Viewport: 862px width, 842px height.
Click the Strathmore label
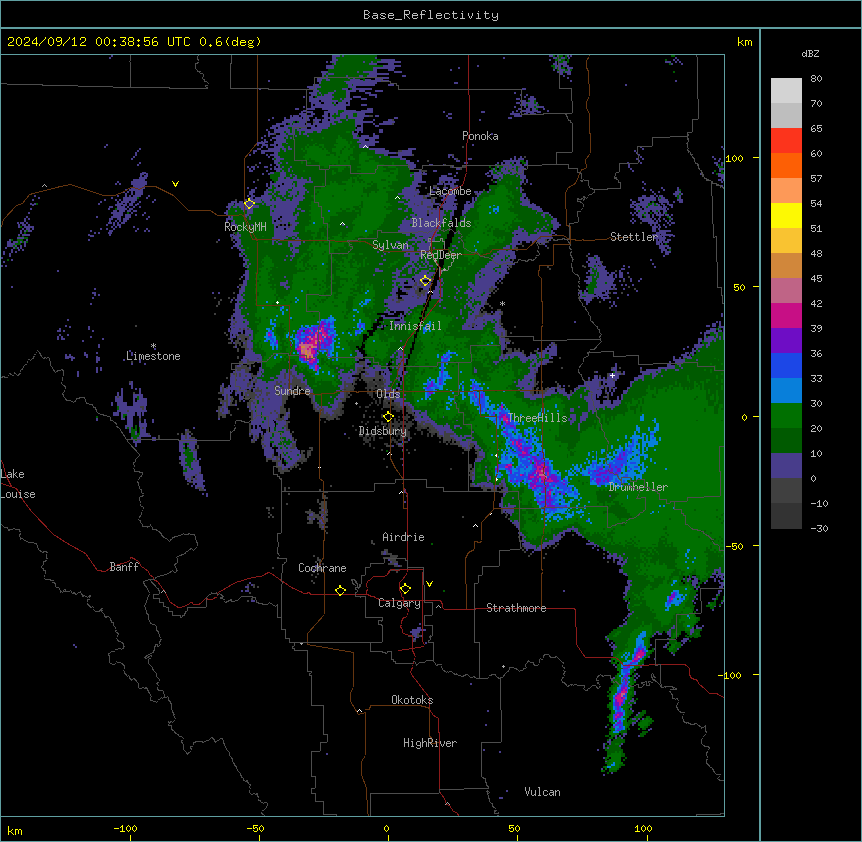[516, 608]
